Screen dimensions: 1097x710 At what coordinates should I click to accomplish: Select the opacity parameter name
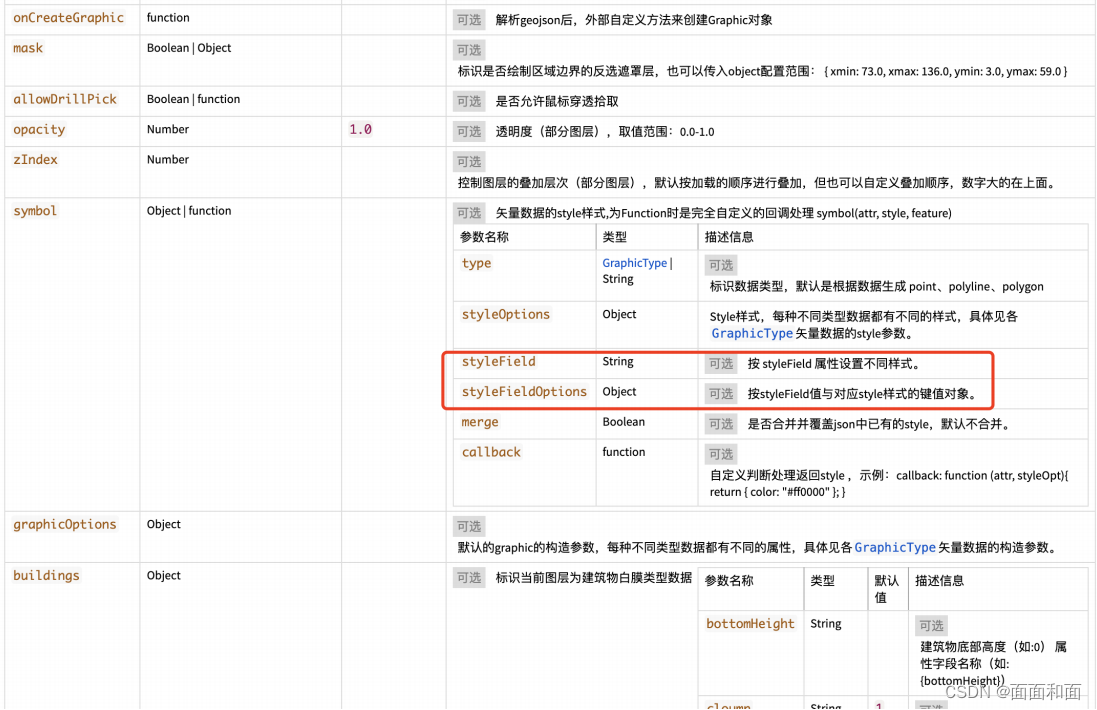coord(39,129)
